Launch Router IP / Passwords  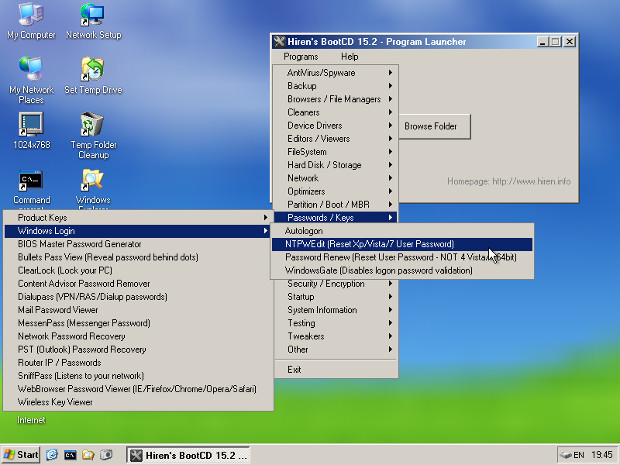coord(138,363)
